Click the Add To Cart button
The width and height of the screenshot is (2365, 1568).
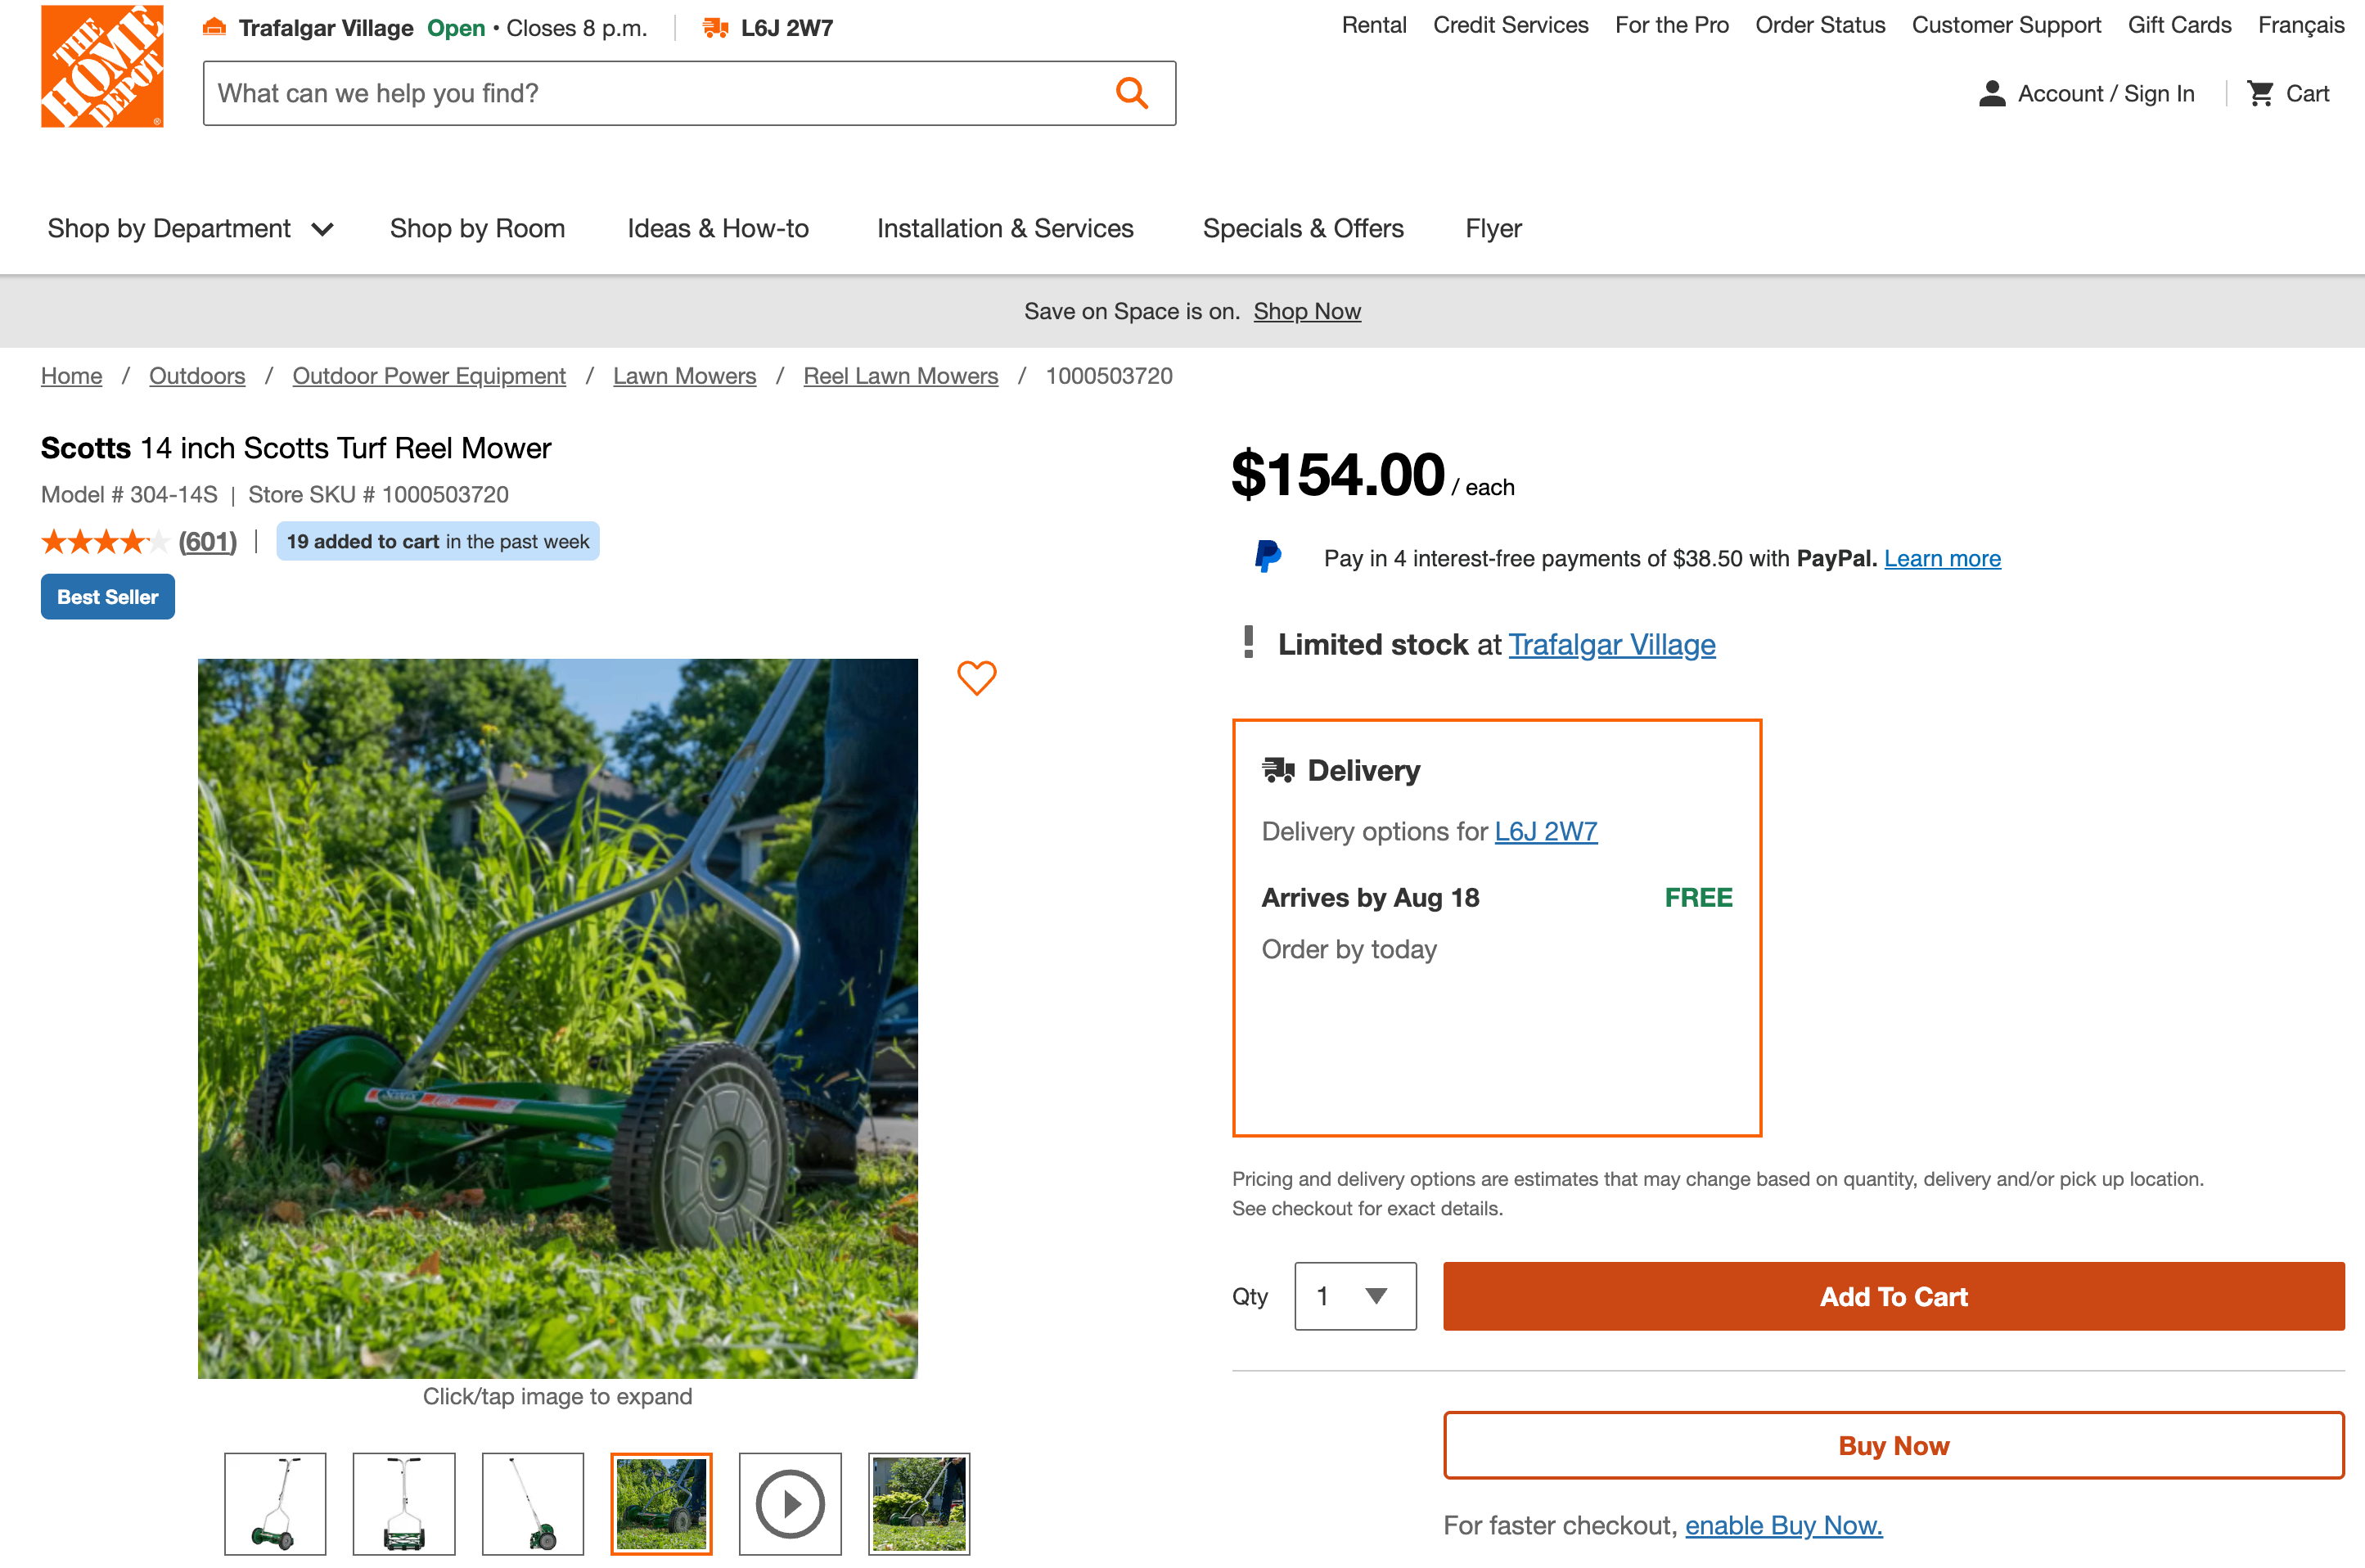1893,1296
